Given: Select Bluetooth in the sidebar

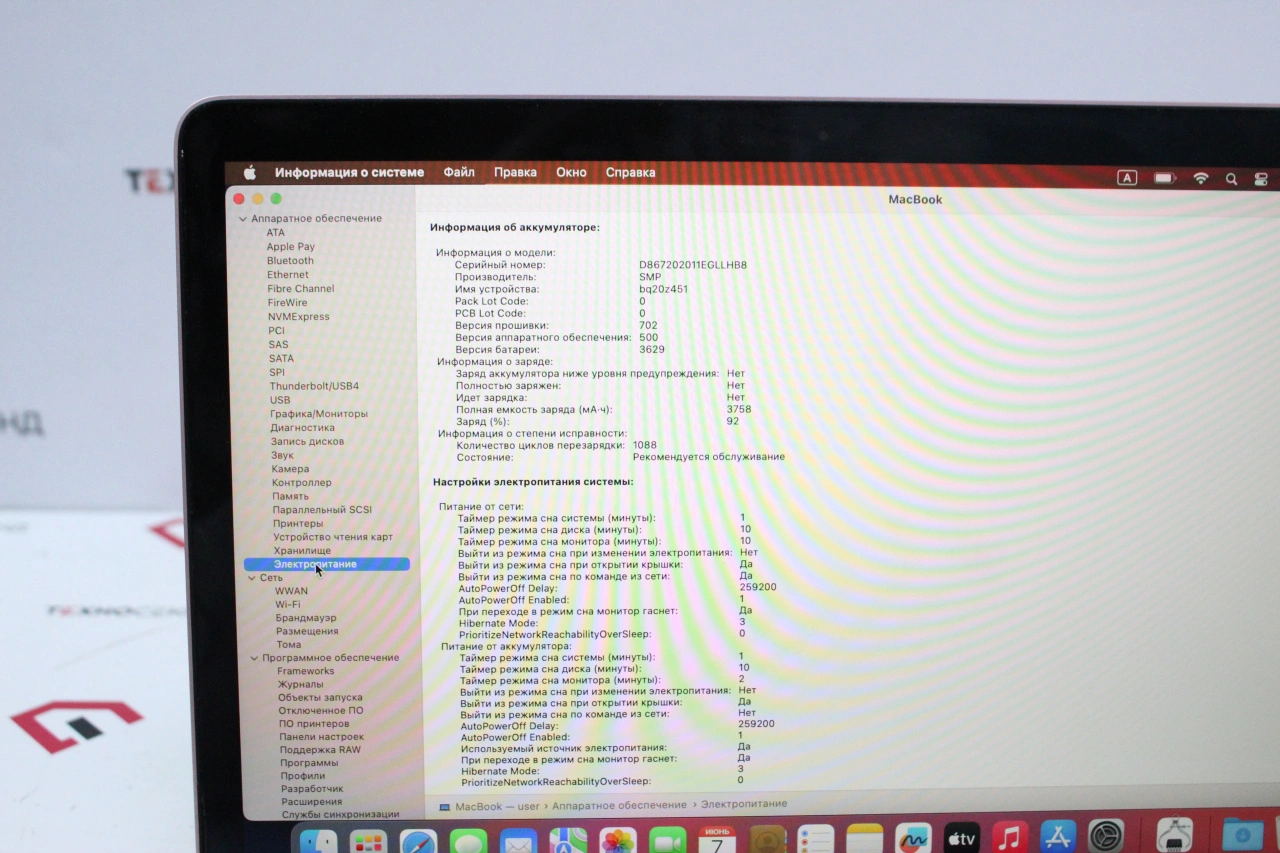Looking at the screenshot, I should coord(290,261).
